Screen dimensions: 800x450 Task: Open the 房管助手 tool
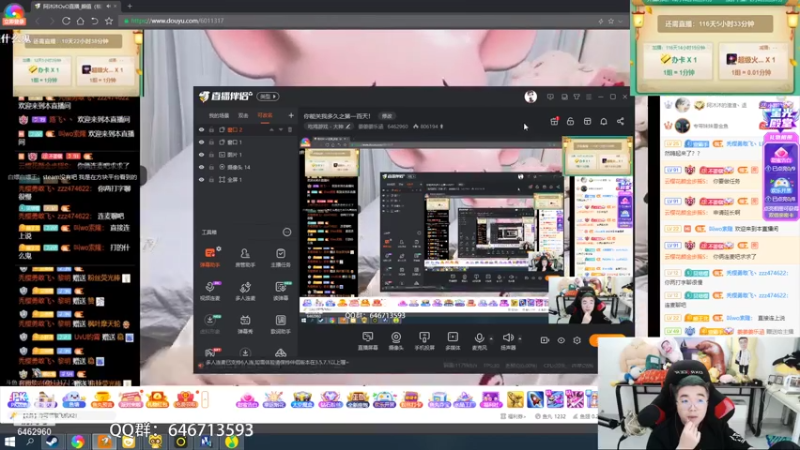(x=245, y=258)
